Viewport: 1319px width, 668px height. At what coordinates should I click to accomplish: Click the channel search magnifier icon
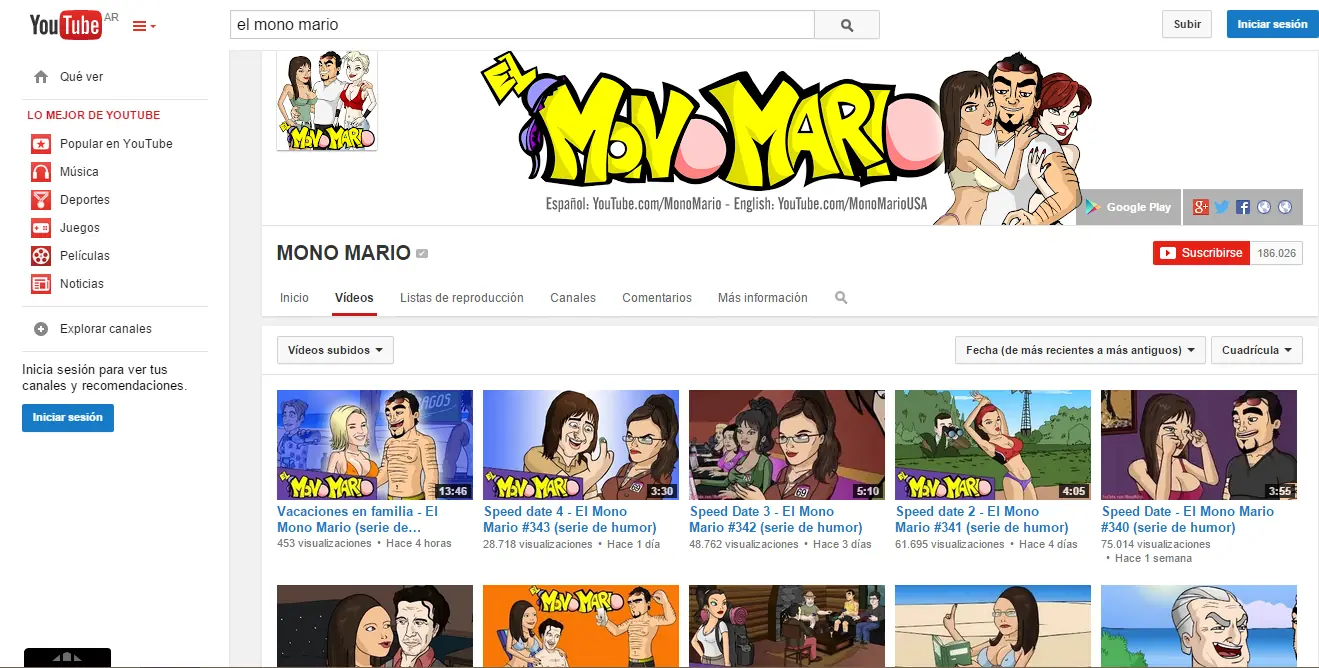click(x=841, y=298)
